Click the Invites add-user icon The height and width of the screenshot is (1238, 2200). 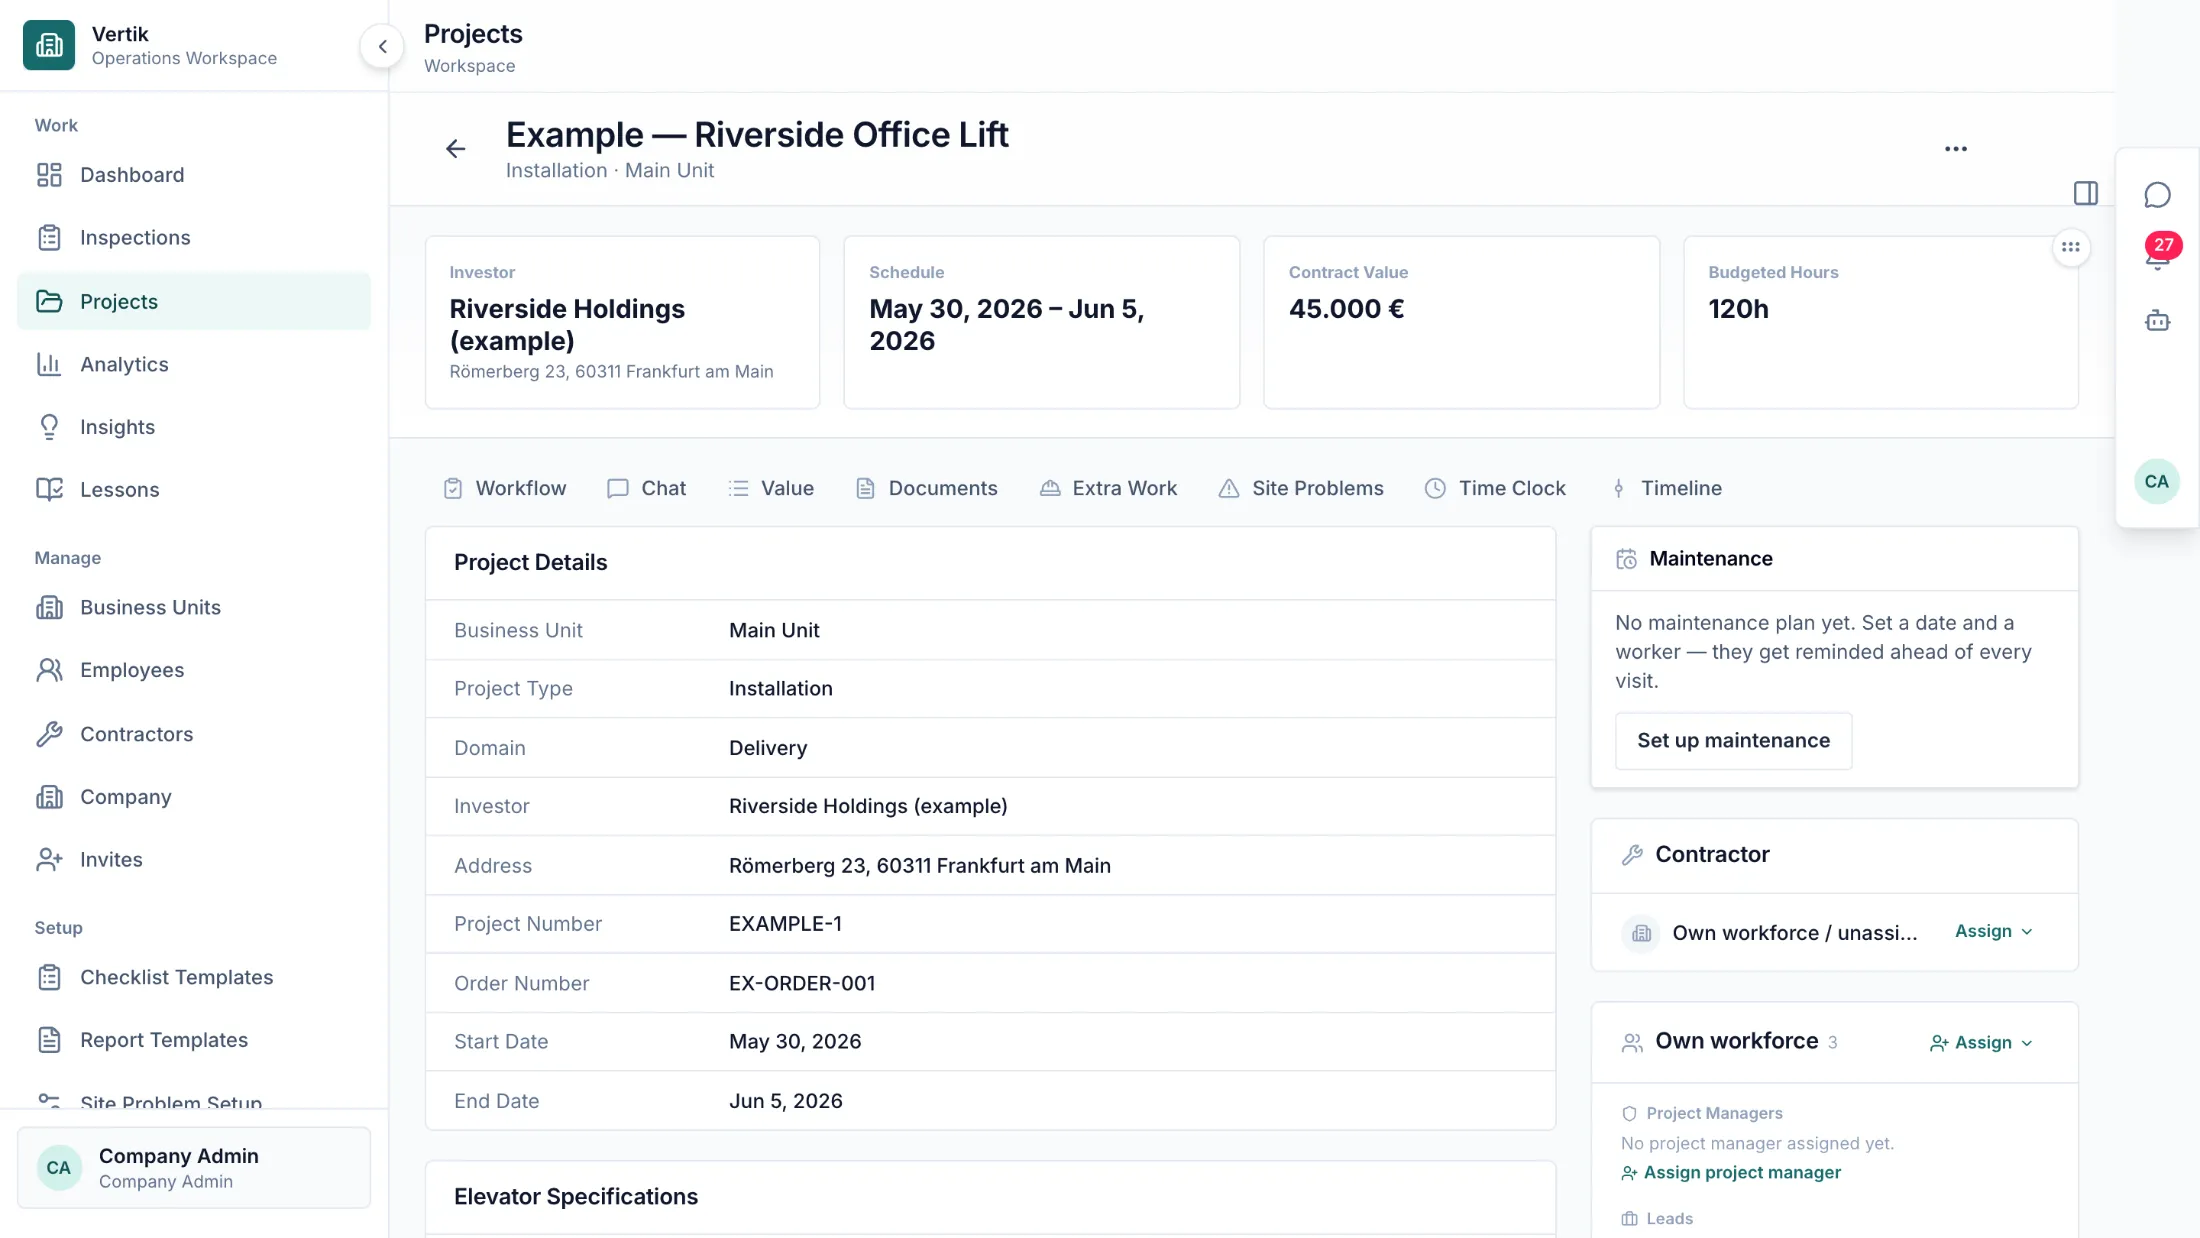click(x=49, y=860)
